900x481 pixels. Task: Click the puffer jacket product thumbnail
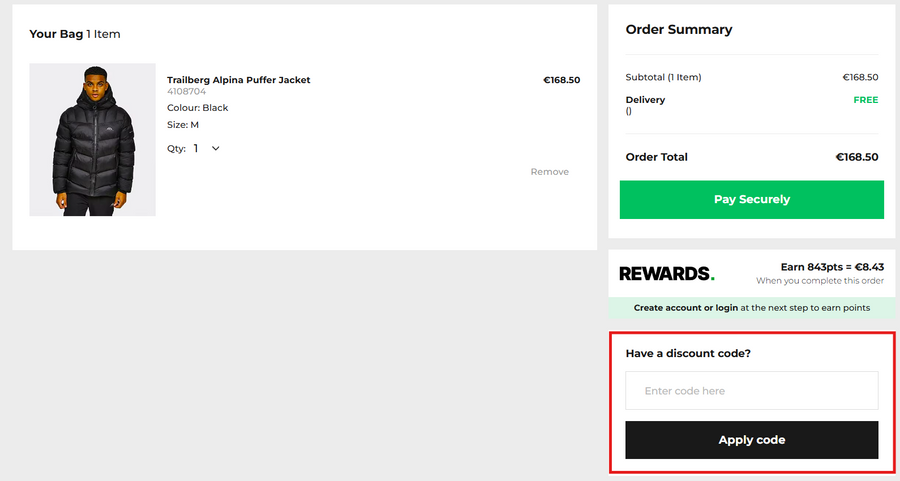point(92,139)
